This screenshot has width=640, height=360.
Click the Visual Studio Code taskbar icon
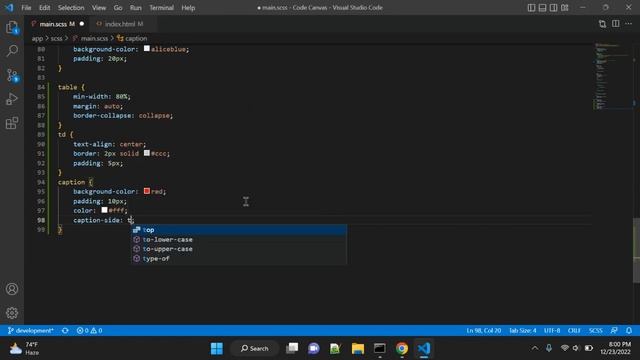tap(424, 348)
